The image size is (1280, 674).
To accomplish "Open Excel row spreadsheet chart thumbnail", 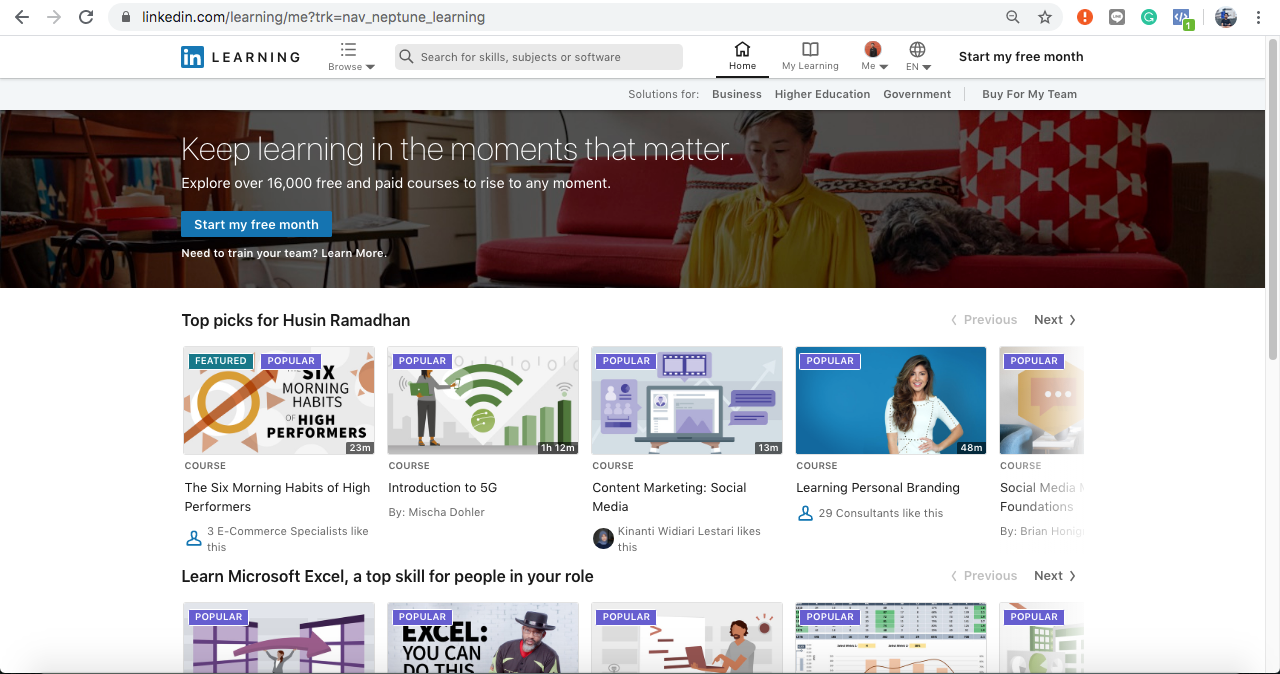I will click(891, 638).
